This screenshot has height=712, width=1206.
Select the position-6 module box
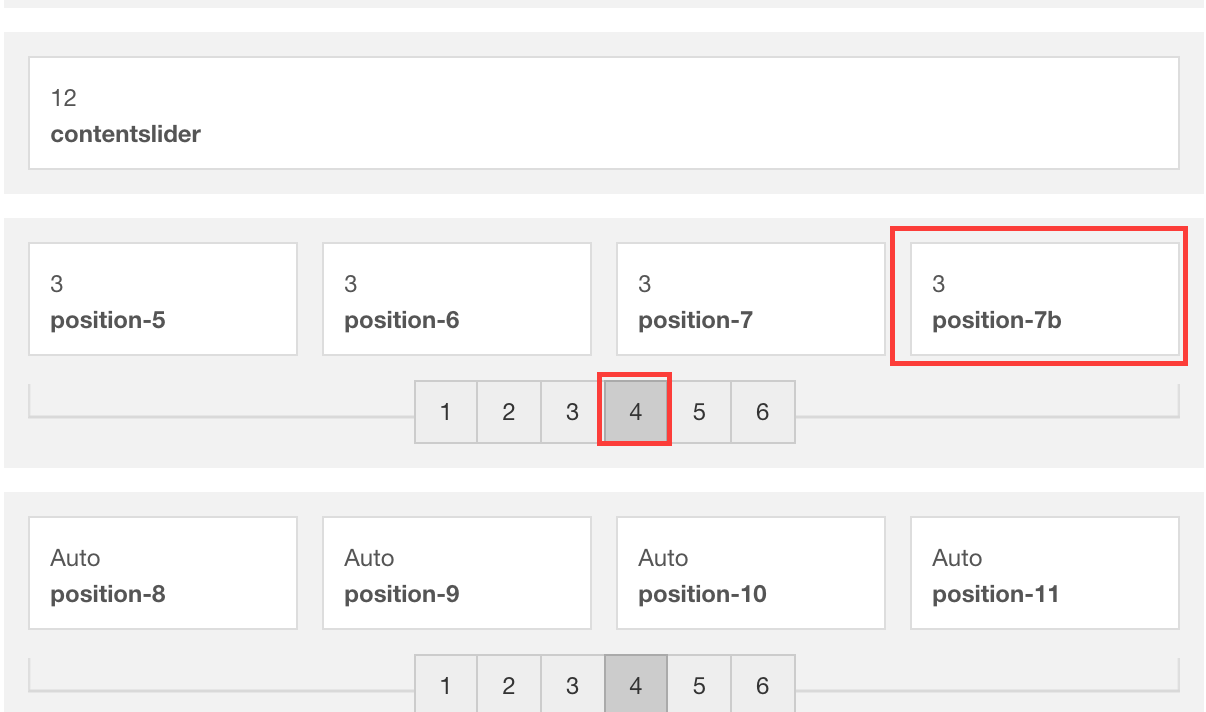pyautogui.click(x=457, y=299)
